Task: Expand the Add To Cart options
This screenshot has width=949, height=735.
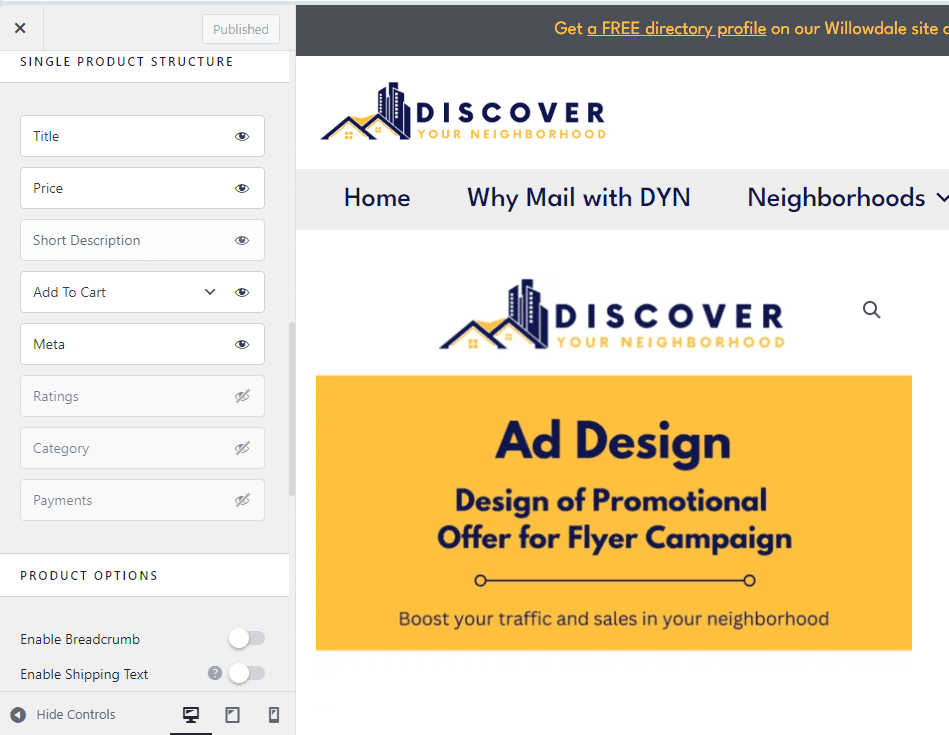Action: pyautogui.click(x=210, y=292)
